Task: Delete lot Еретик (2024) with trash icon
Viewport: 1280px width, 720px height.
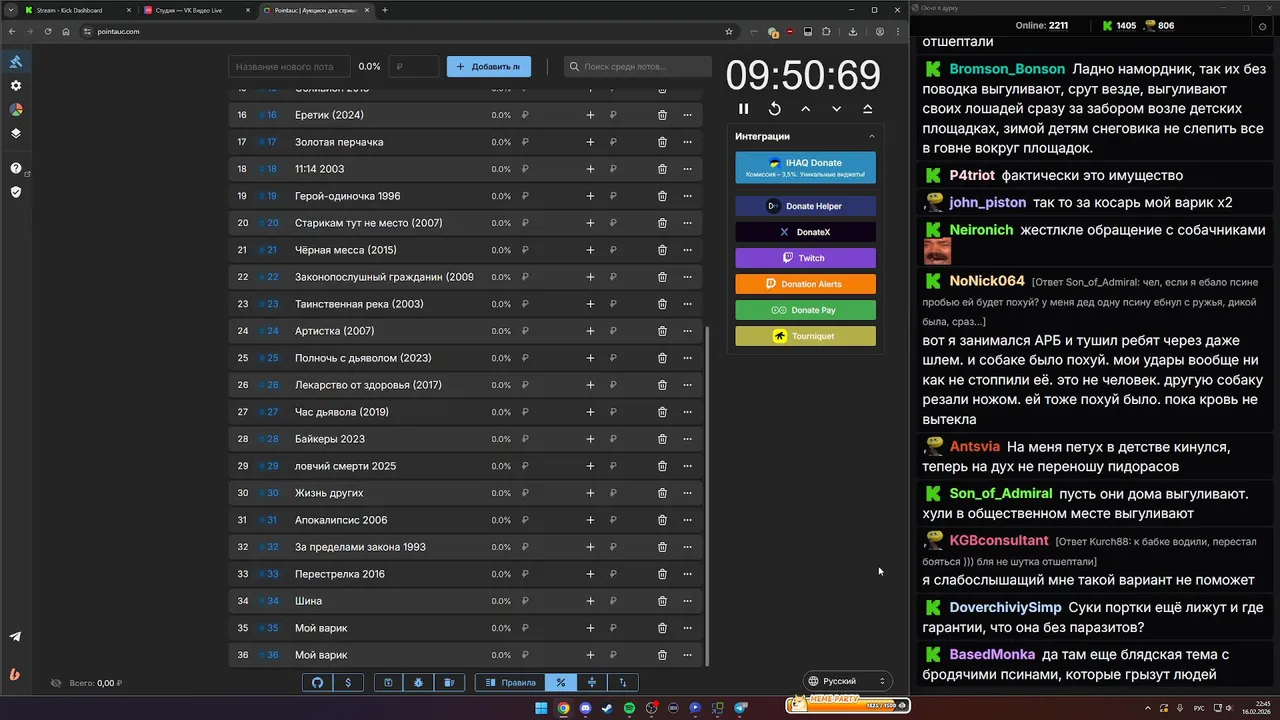Action: [x=662, y=115]
